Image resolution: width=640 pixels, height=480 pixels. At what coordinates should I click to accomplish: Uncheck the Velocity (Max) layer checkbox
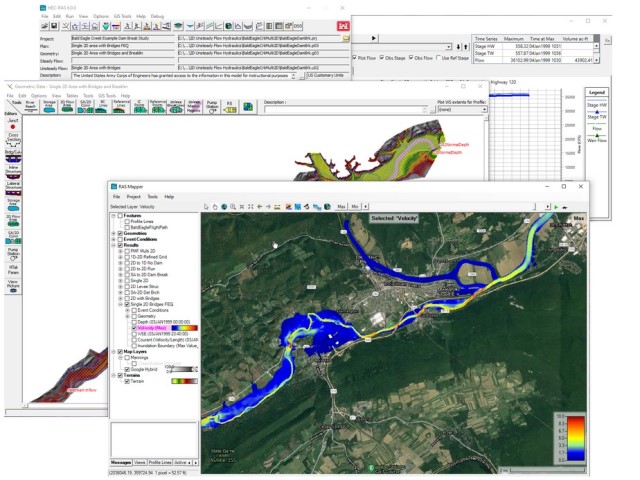click(134, 328)
